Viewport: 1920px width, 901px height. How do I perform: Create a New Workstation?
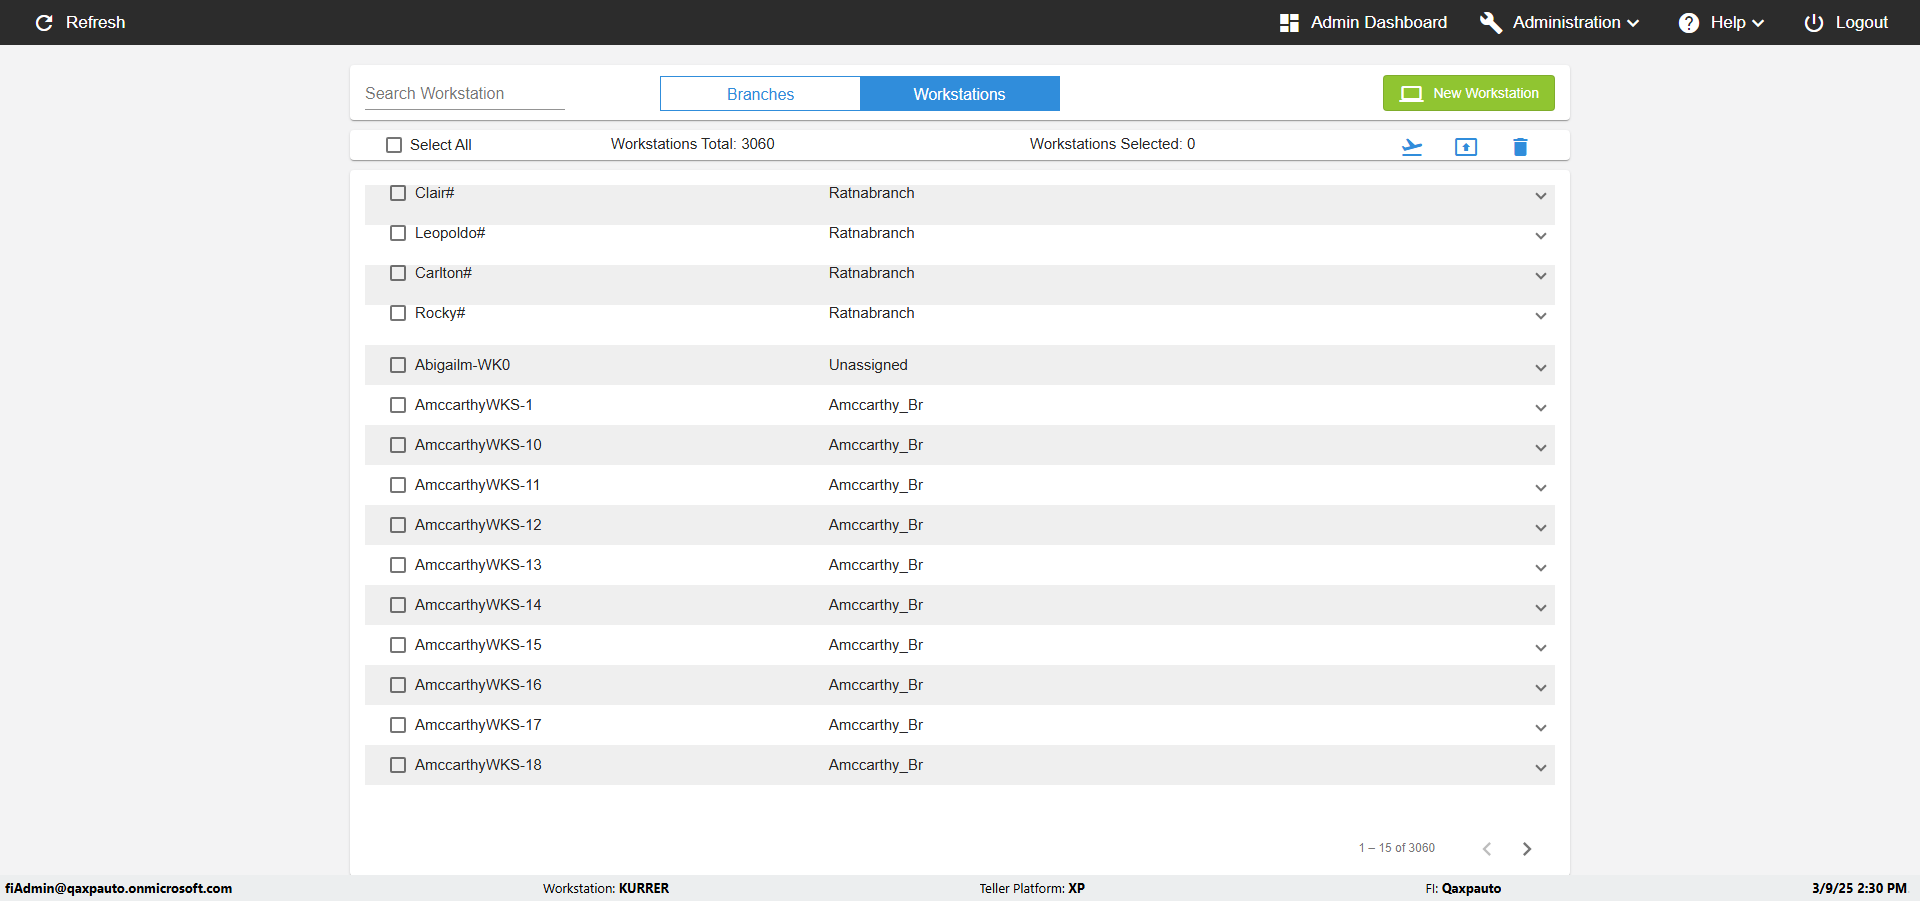click(1469, 93)
